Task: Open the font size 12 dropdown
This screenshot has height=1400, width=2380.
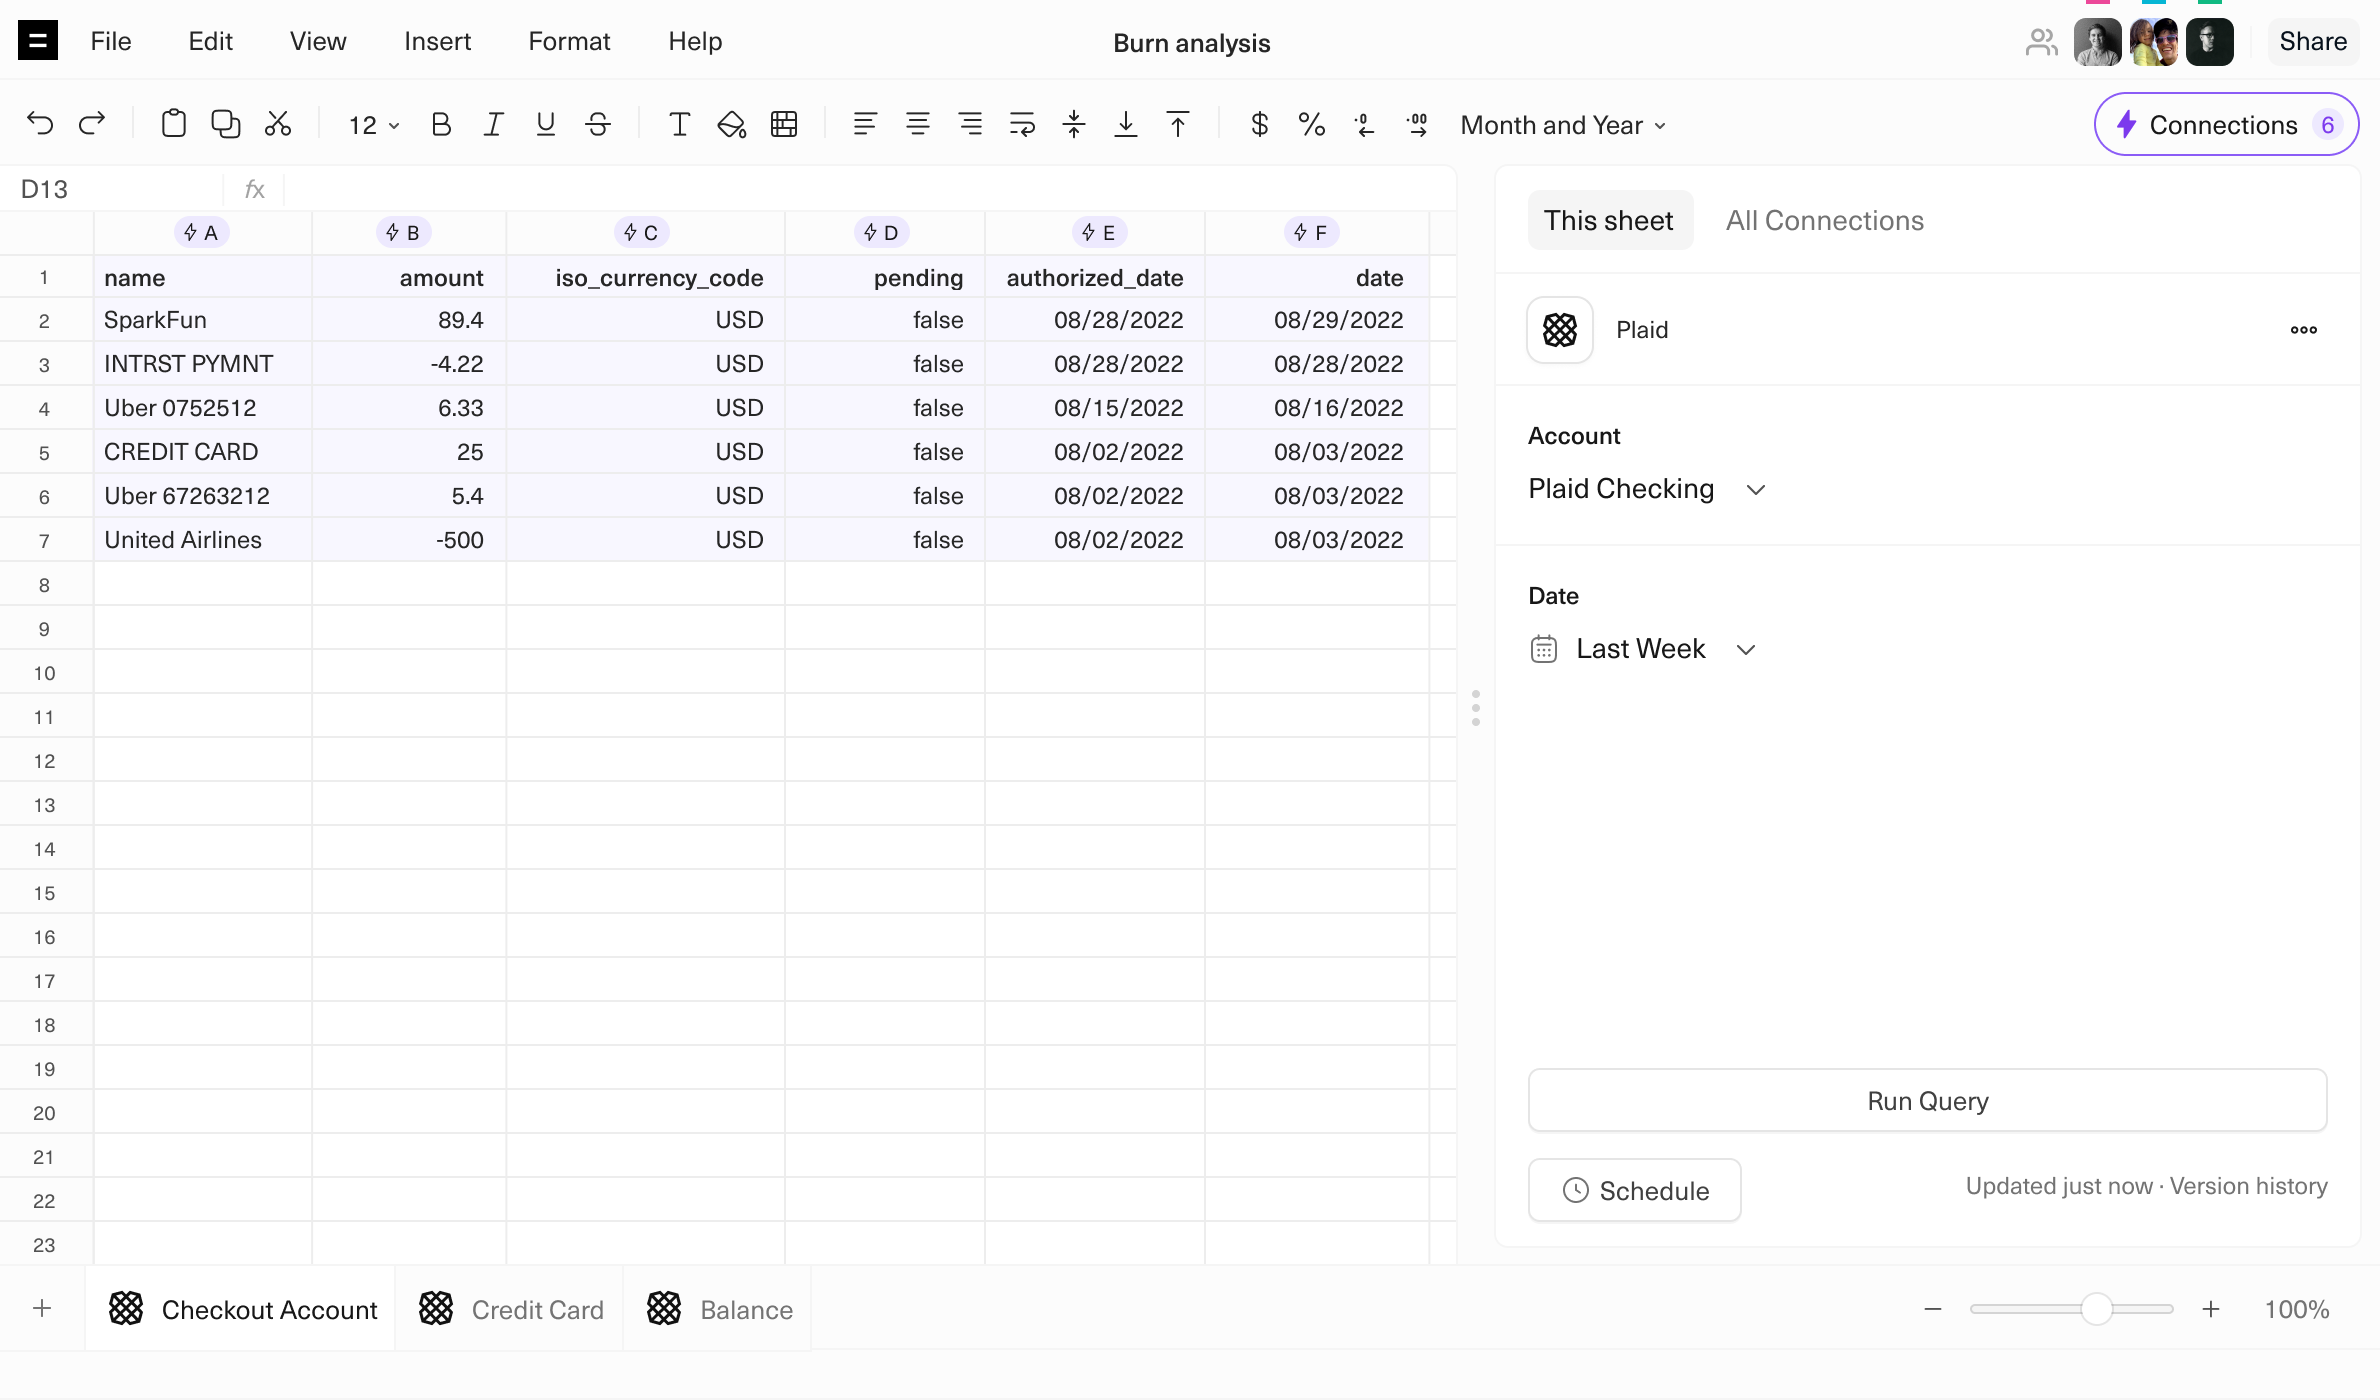Action: pos(373,125)
